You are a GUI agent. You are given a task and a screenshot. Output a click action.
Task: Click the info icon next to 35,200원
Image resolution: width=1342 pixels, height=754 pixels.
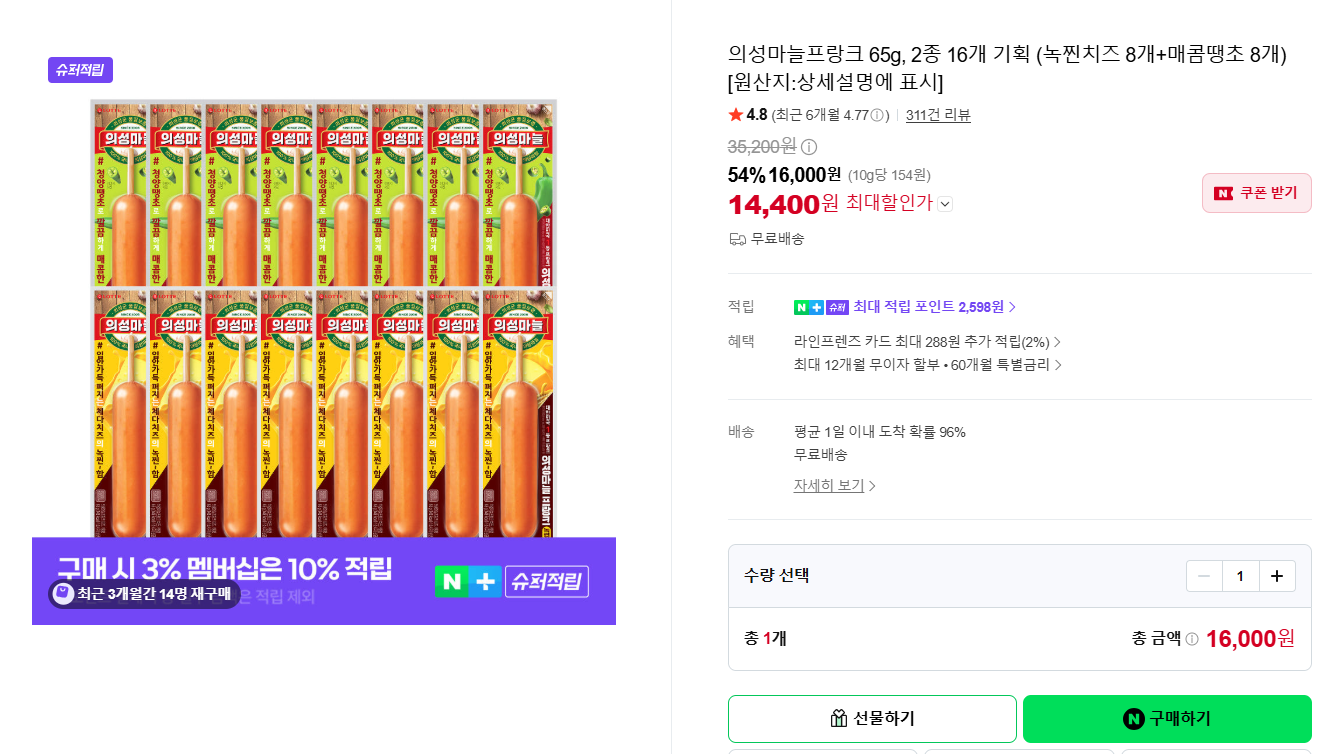[809, 147]
